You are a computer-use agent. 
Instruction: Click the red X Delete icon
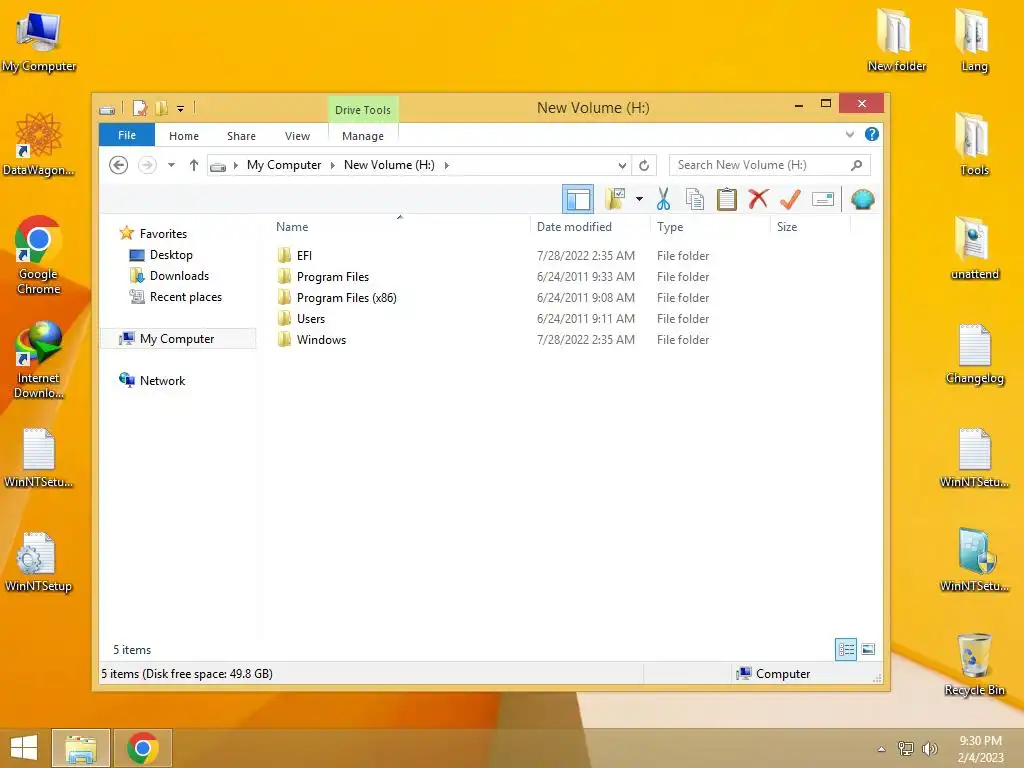758,199
